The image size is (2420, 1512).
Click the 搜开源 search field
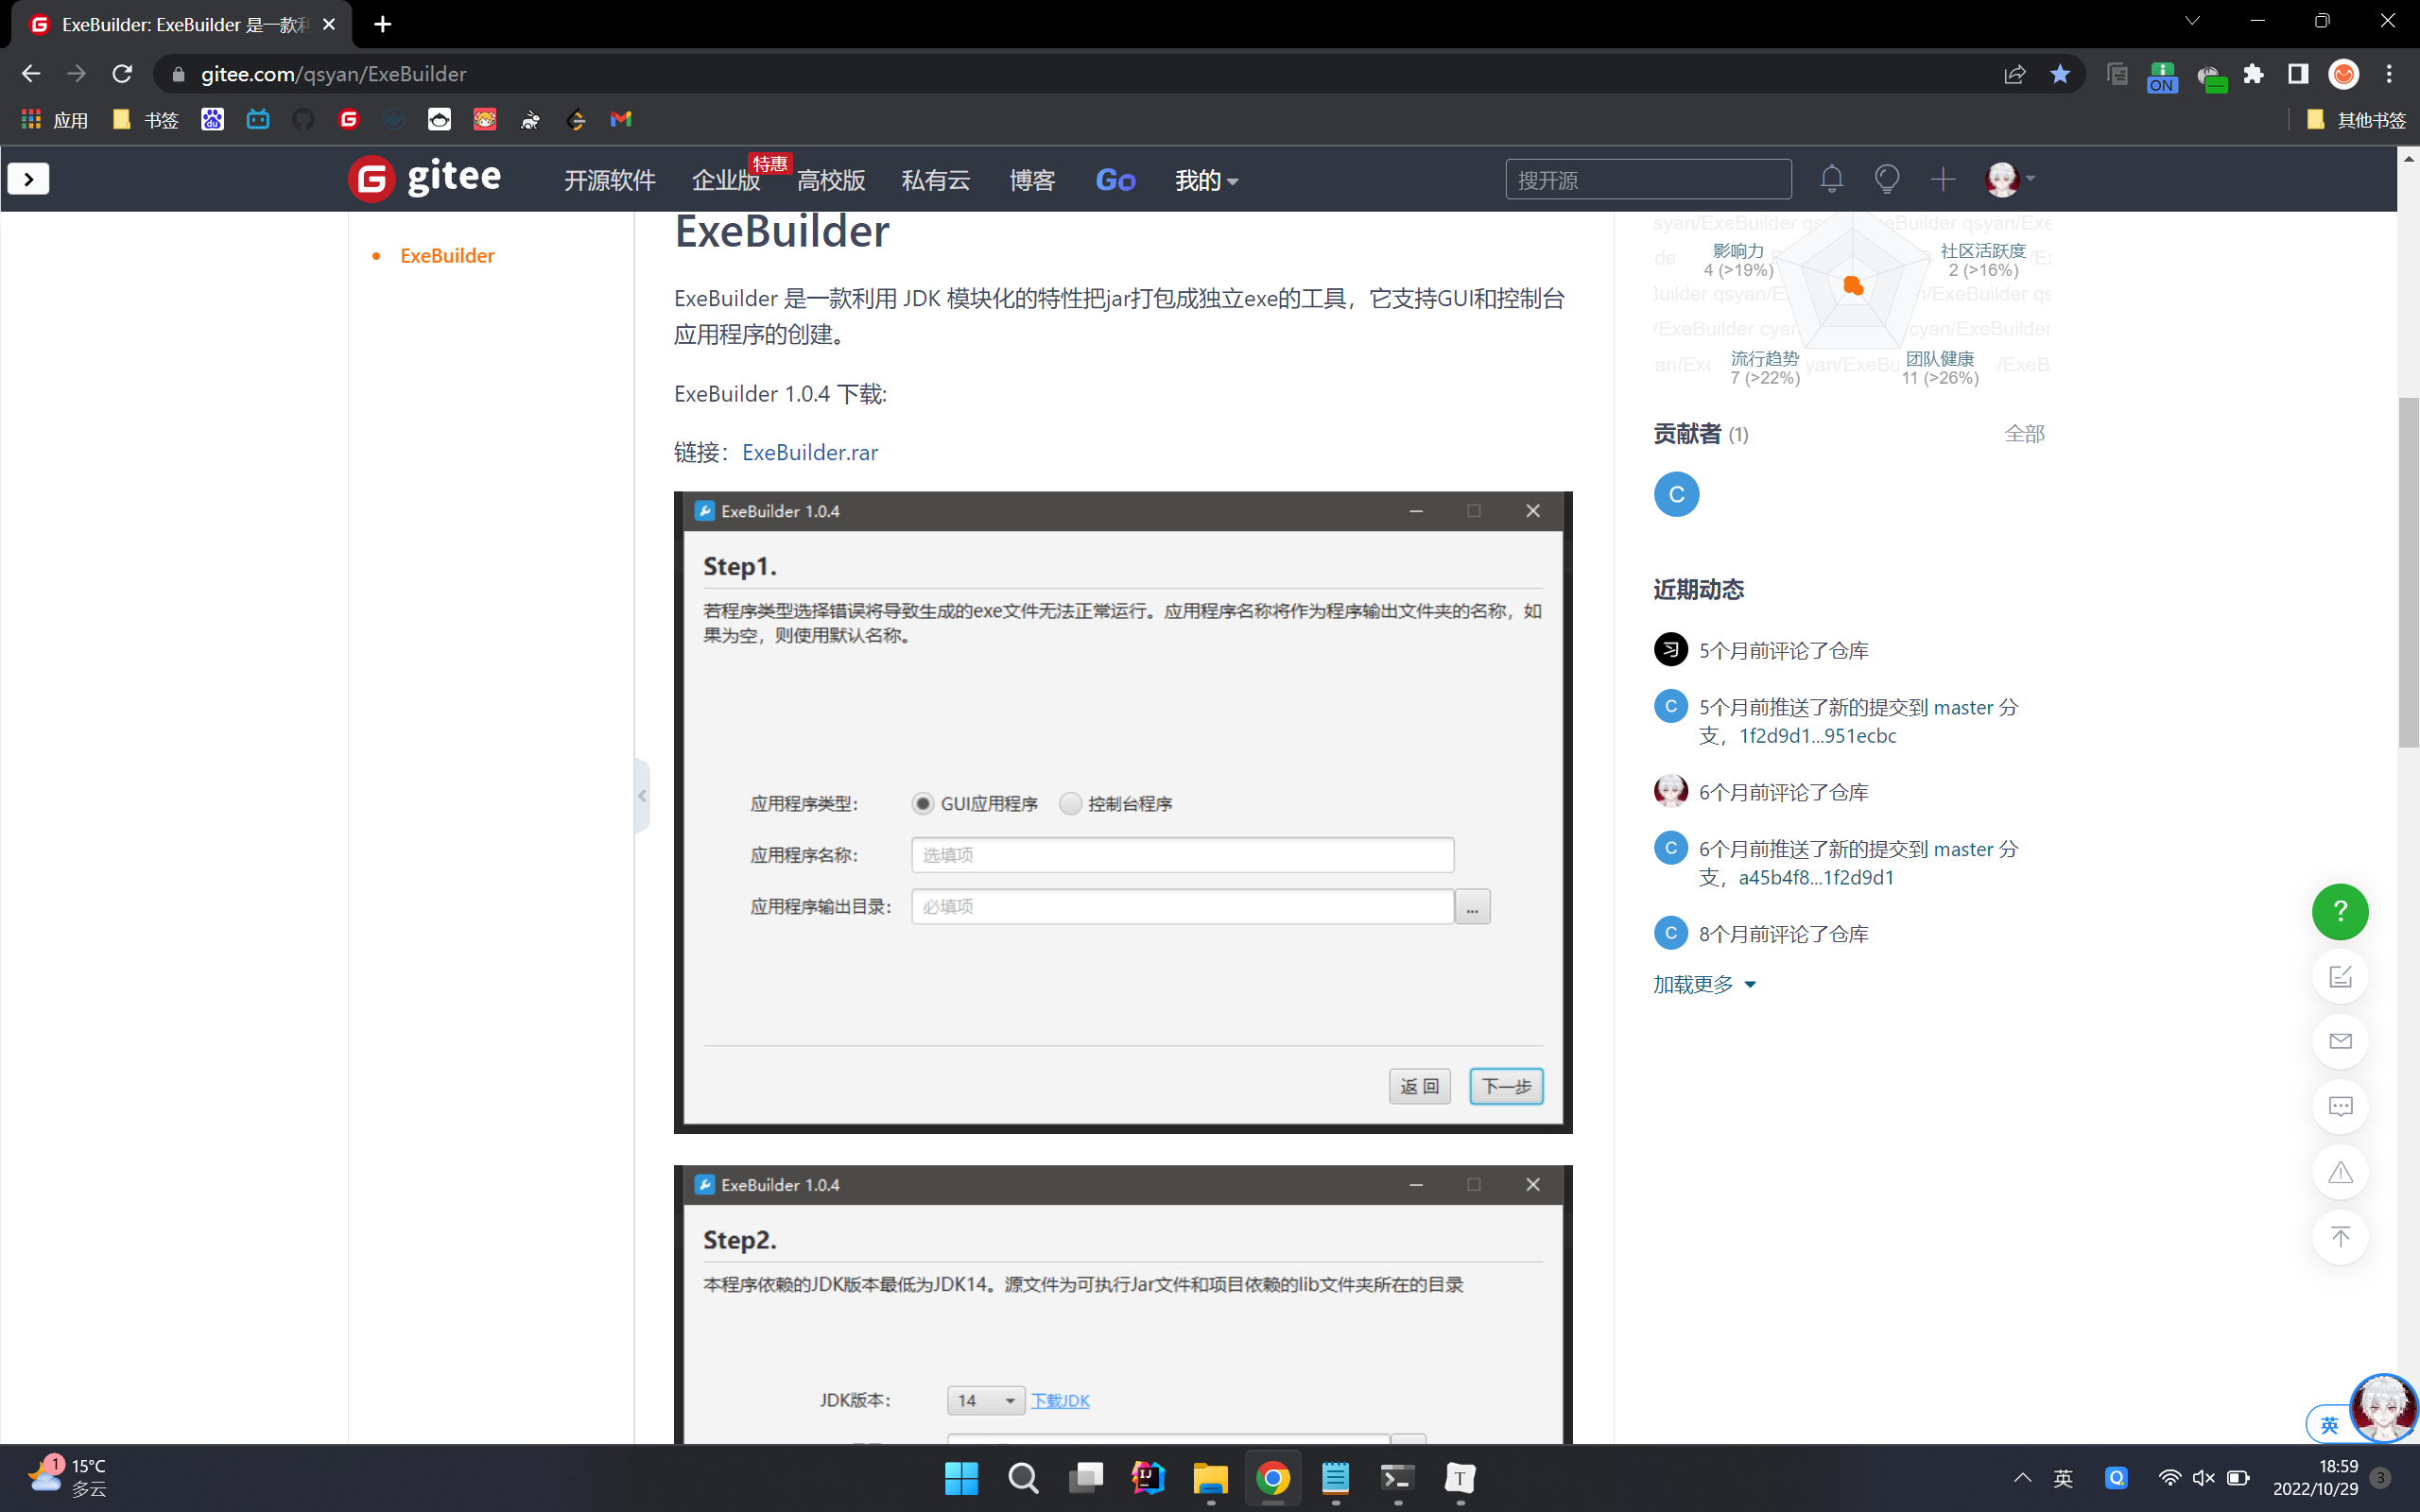[x=1647, y=180]
